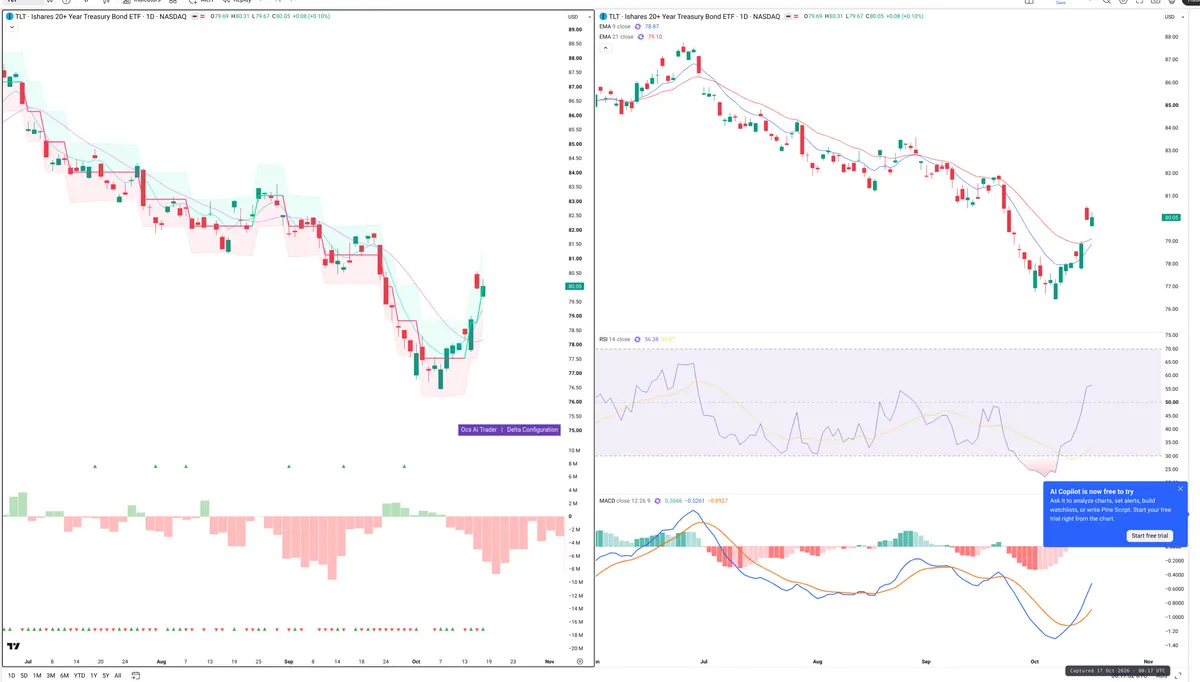This screenshot has height=682, width=1200.
Task: Click the AI Copilot is now free to try heading
Action: (x=1092, y=492)
